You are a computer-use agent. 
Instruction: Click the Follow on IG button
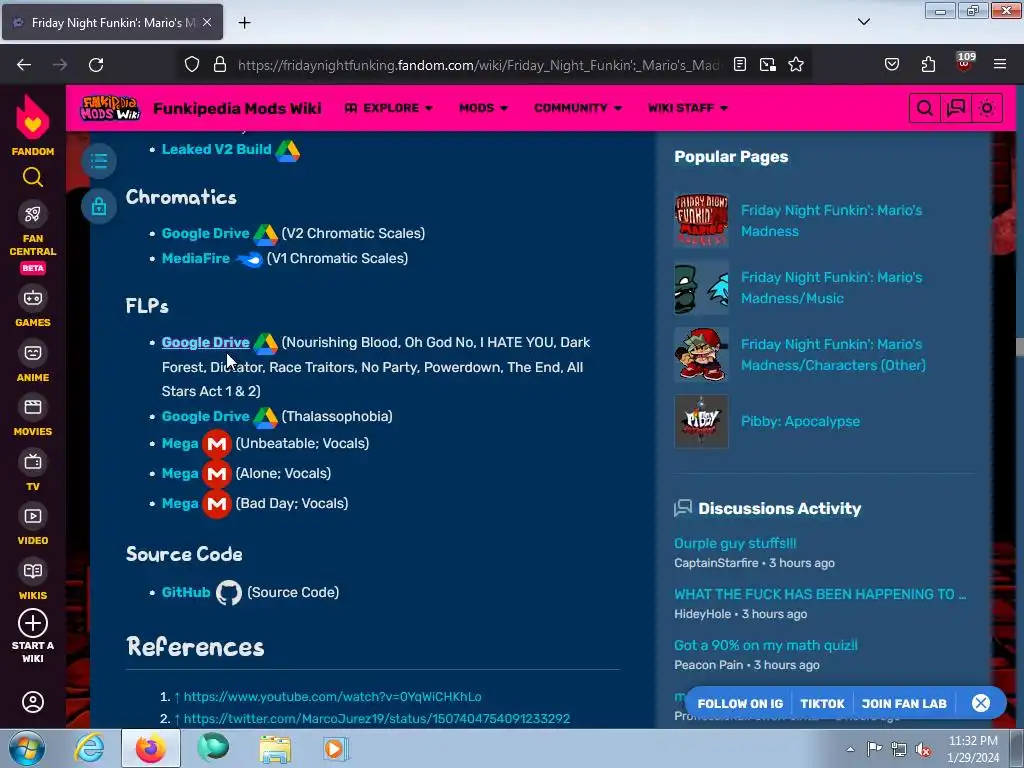click(x=740, y=703)
